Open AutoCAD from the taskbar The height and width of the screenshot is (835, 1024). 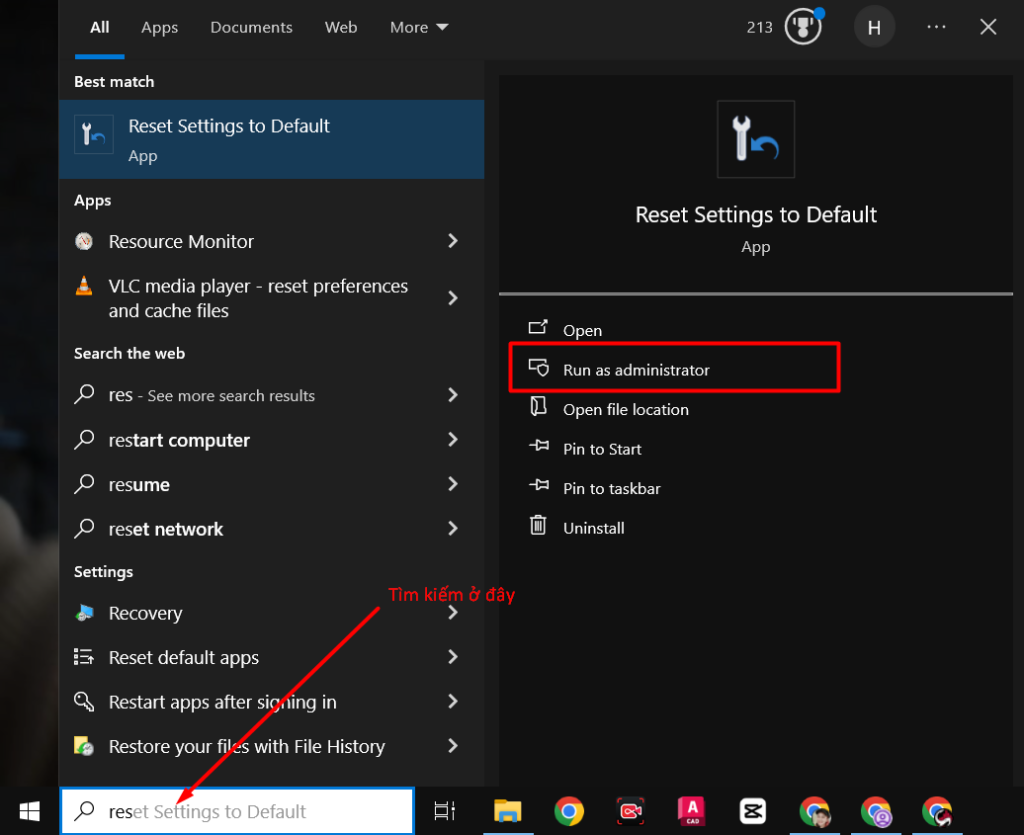coord(692,811)
